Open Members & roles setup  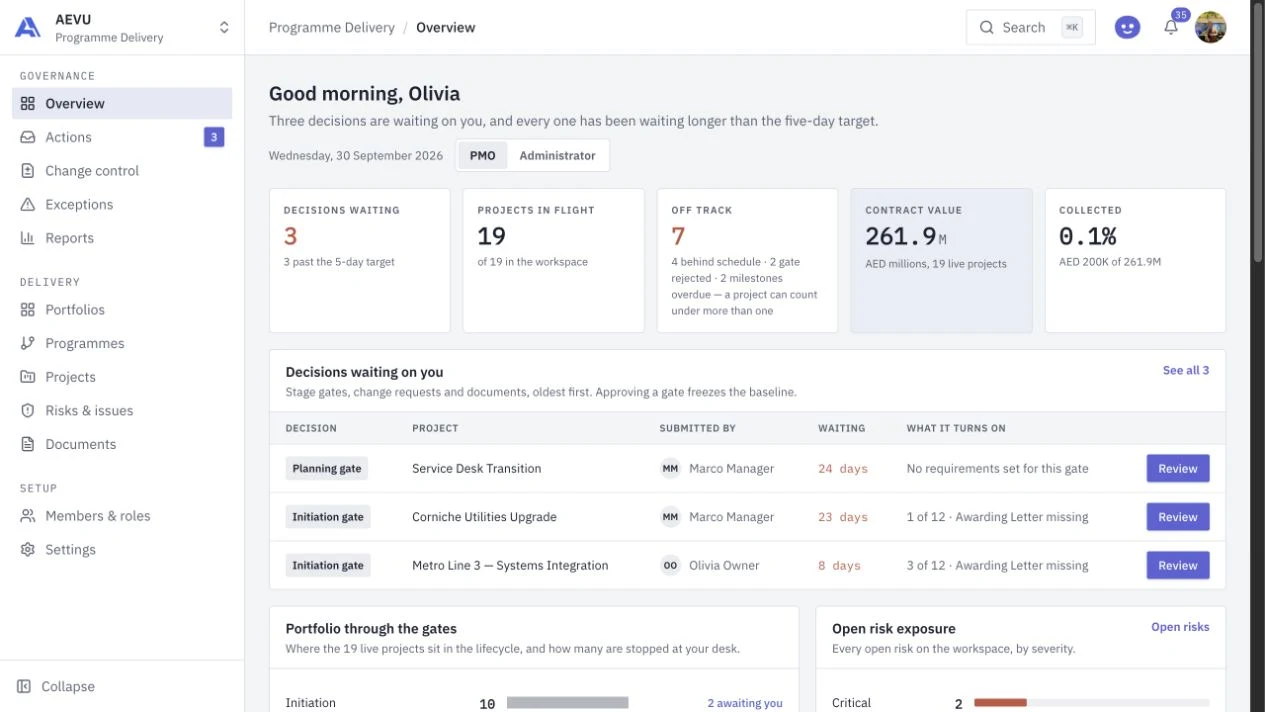(122, 516)
